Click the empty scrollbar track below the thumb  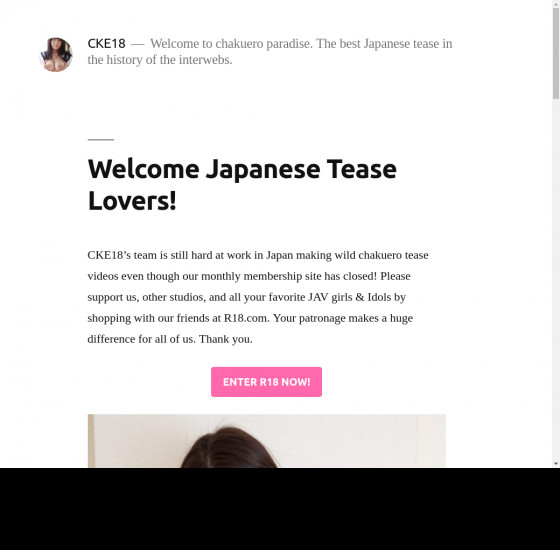556,279
